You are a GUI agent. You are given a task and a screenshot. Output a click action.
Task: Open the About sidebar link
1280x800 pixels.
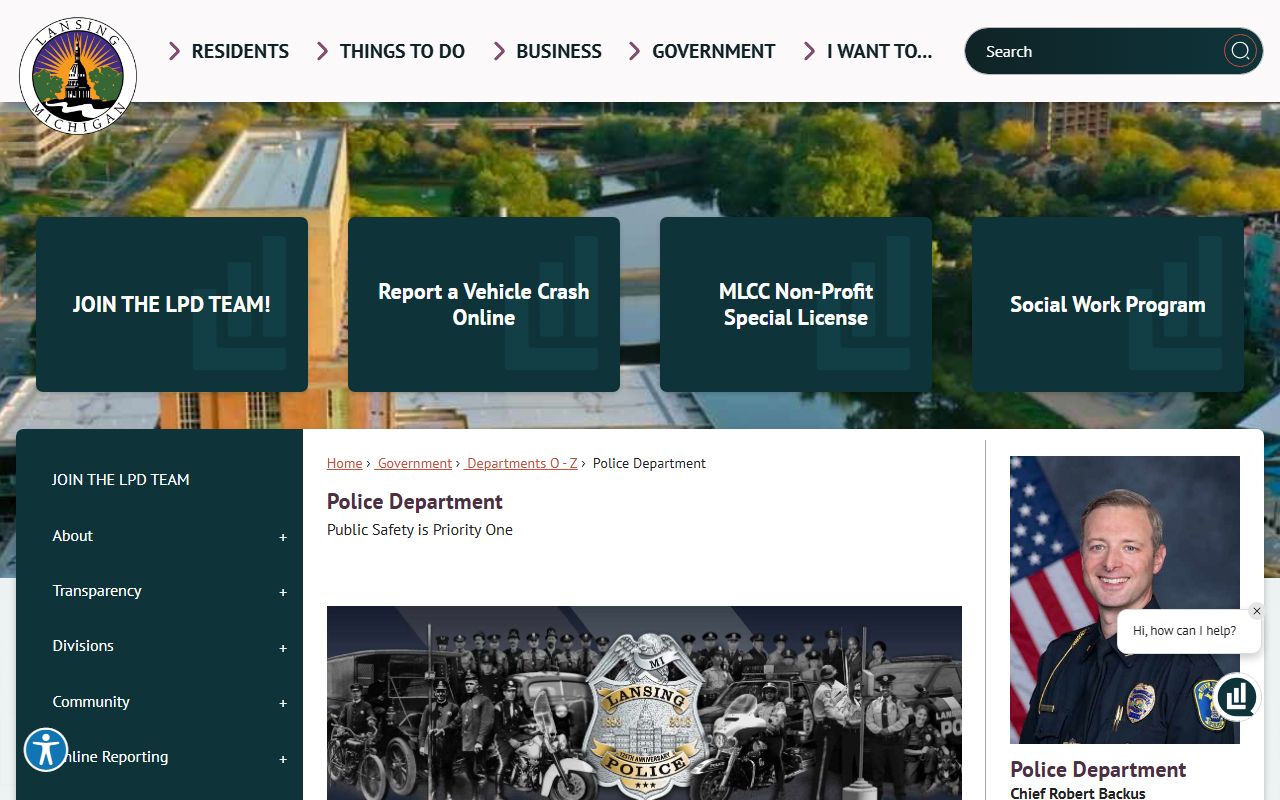point(73,535)
